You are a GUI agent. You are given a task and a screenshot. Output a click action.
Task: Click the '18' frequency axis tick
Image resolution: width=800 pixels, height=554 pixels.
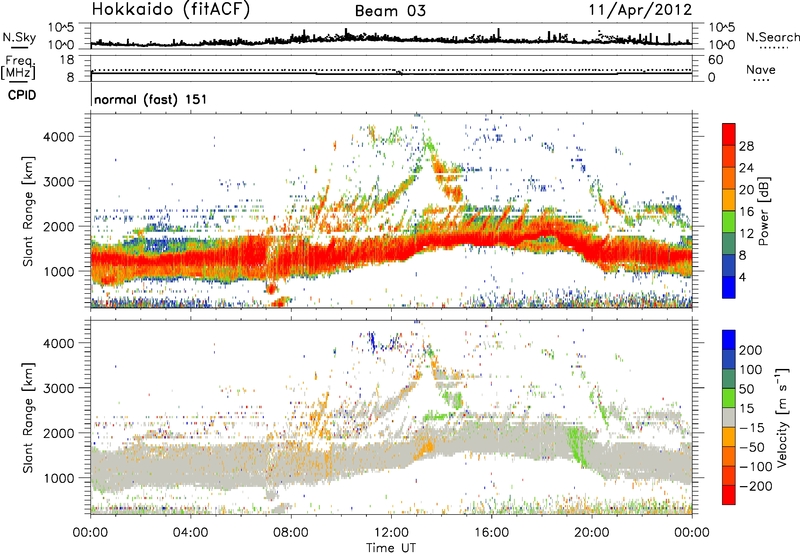pos(67,60)
